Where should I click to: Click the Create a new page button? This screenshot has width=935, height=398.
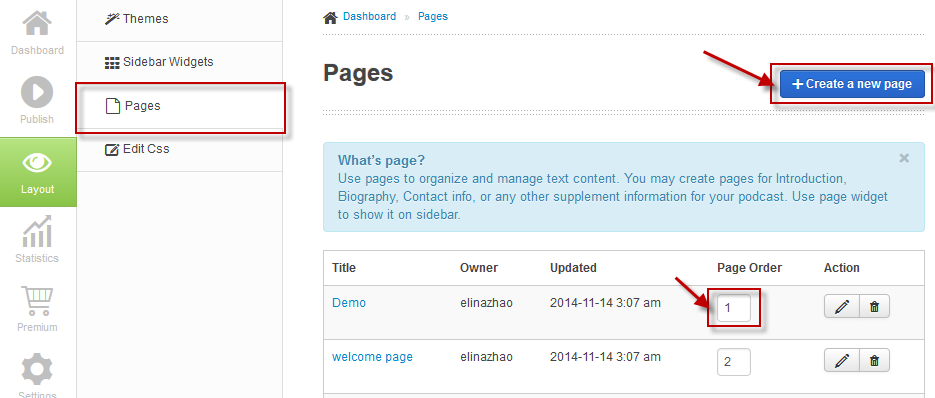pyautogui.click(x=852, y=84)
